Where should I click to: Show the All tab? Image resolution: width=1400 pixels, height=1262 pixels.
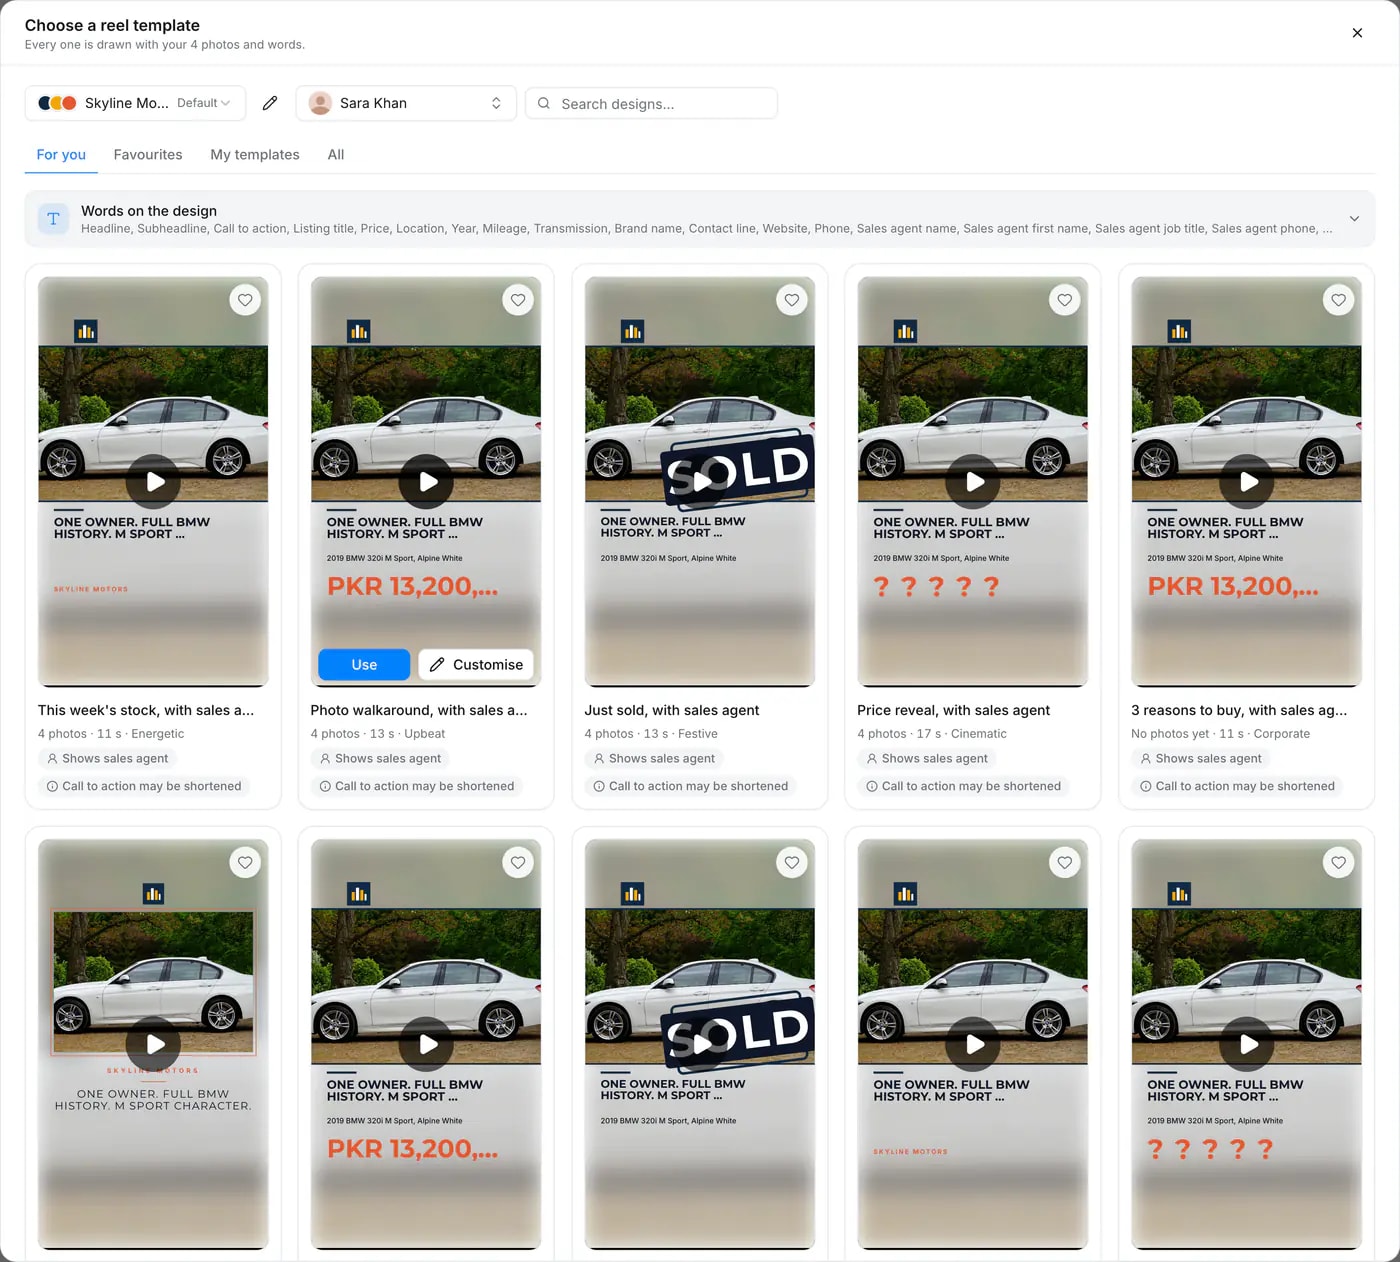pyautogui.click(x=336, y=155)
